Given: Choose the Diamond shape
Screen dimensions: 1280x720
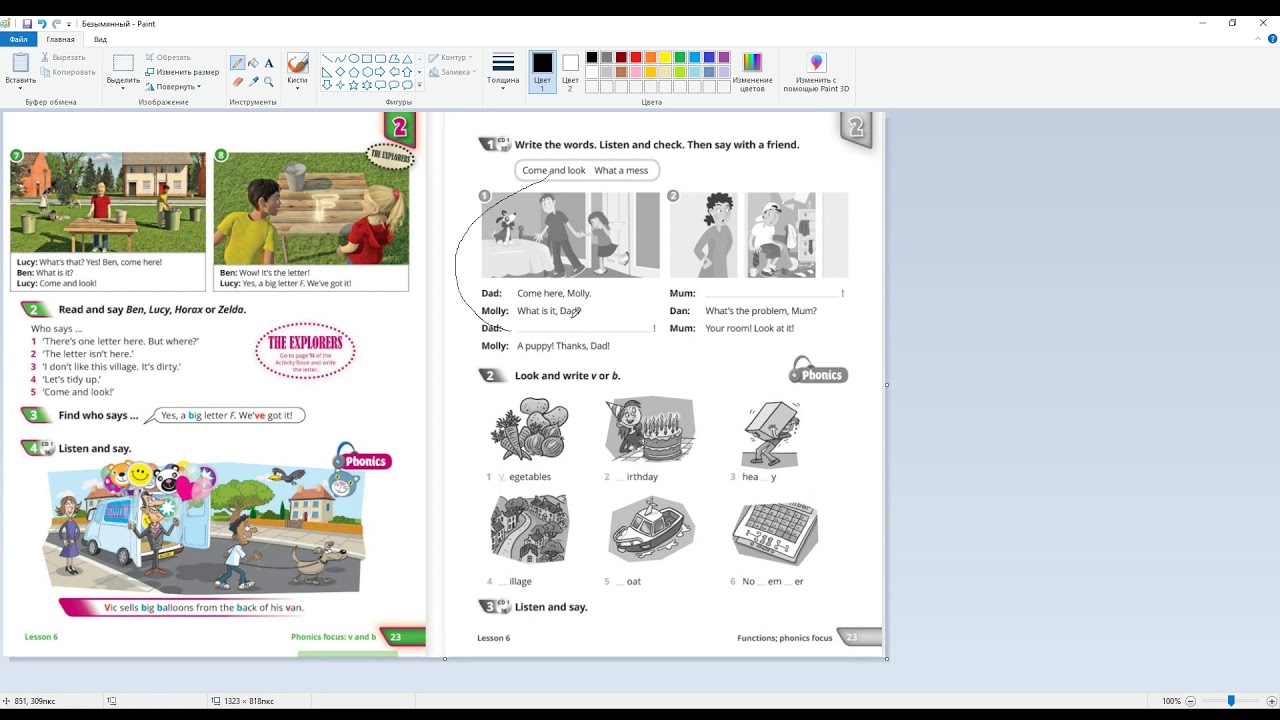Looking at the screenshot, I should click(340, 71).
